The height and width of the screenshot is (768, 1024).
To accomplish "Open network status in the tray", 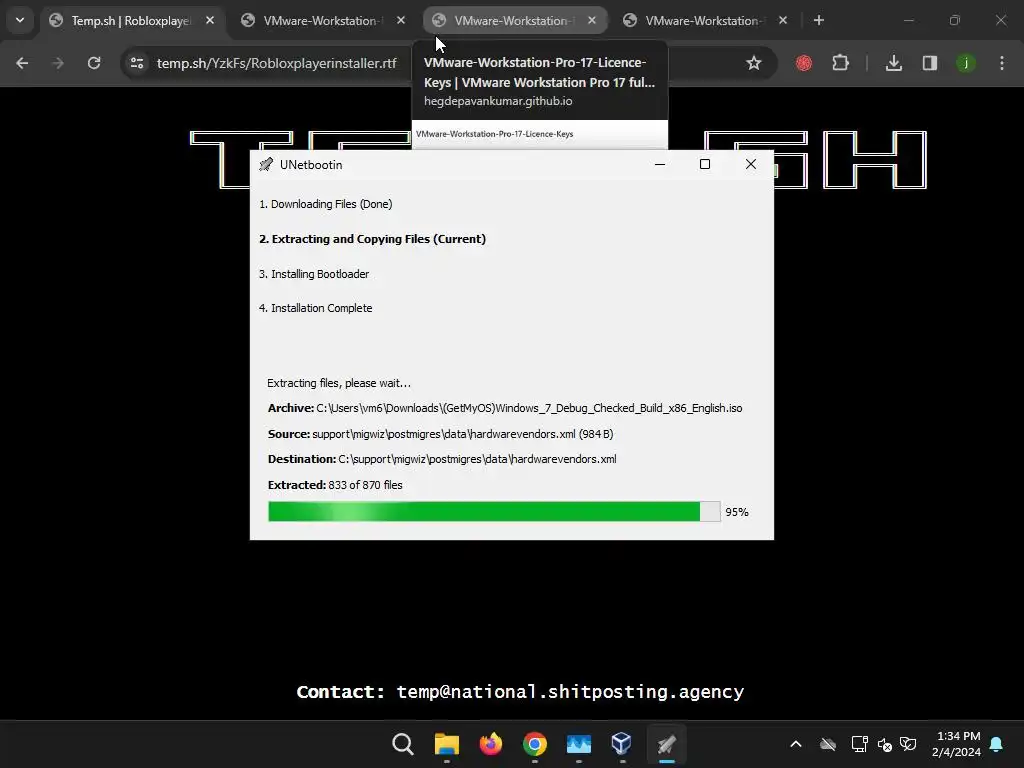I will click(859, 744).
